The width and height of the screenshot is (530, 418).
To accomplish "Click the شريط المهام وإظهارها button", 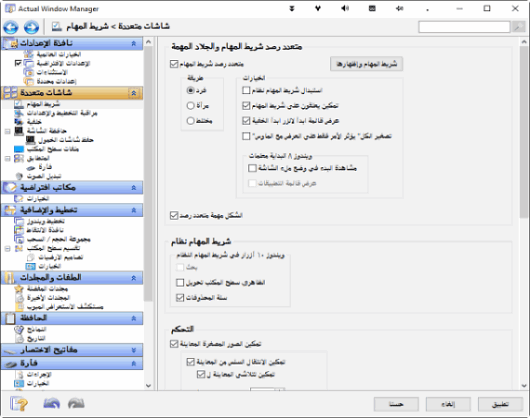I will click(366, 64).
